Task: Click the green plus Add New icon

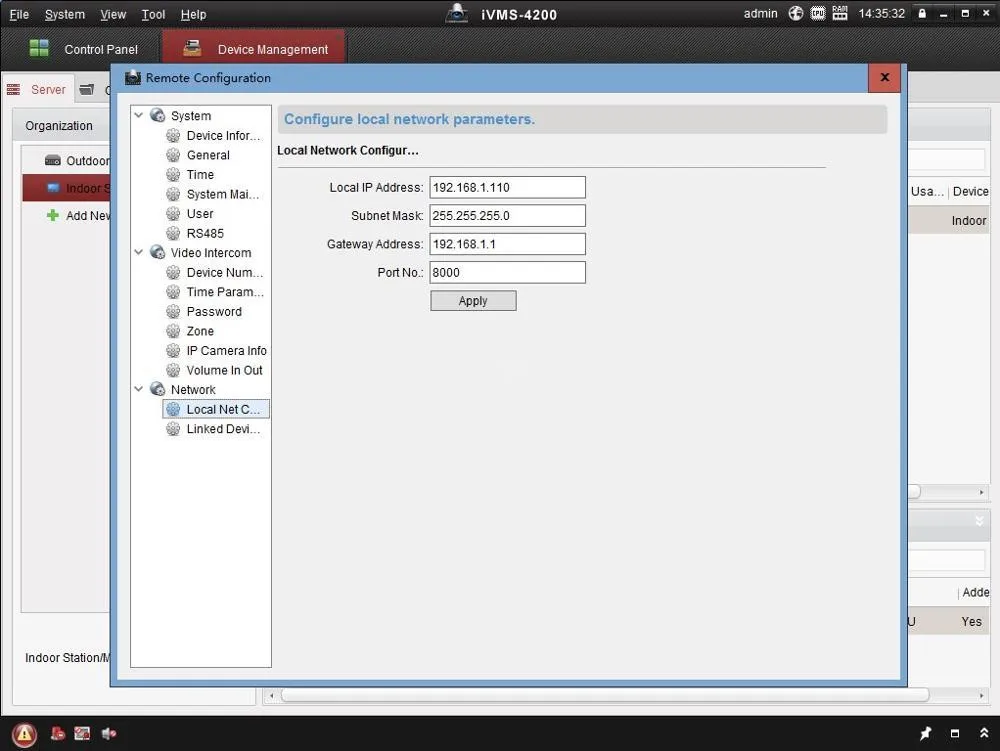Action: [x=53, y=215]
